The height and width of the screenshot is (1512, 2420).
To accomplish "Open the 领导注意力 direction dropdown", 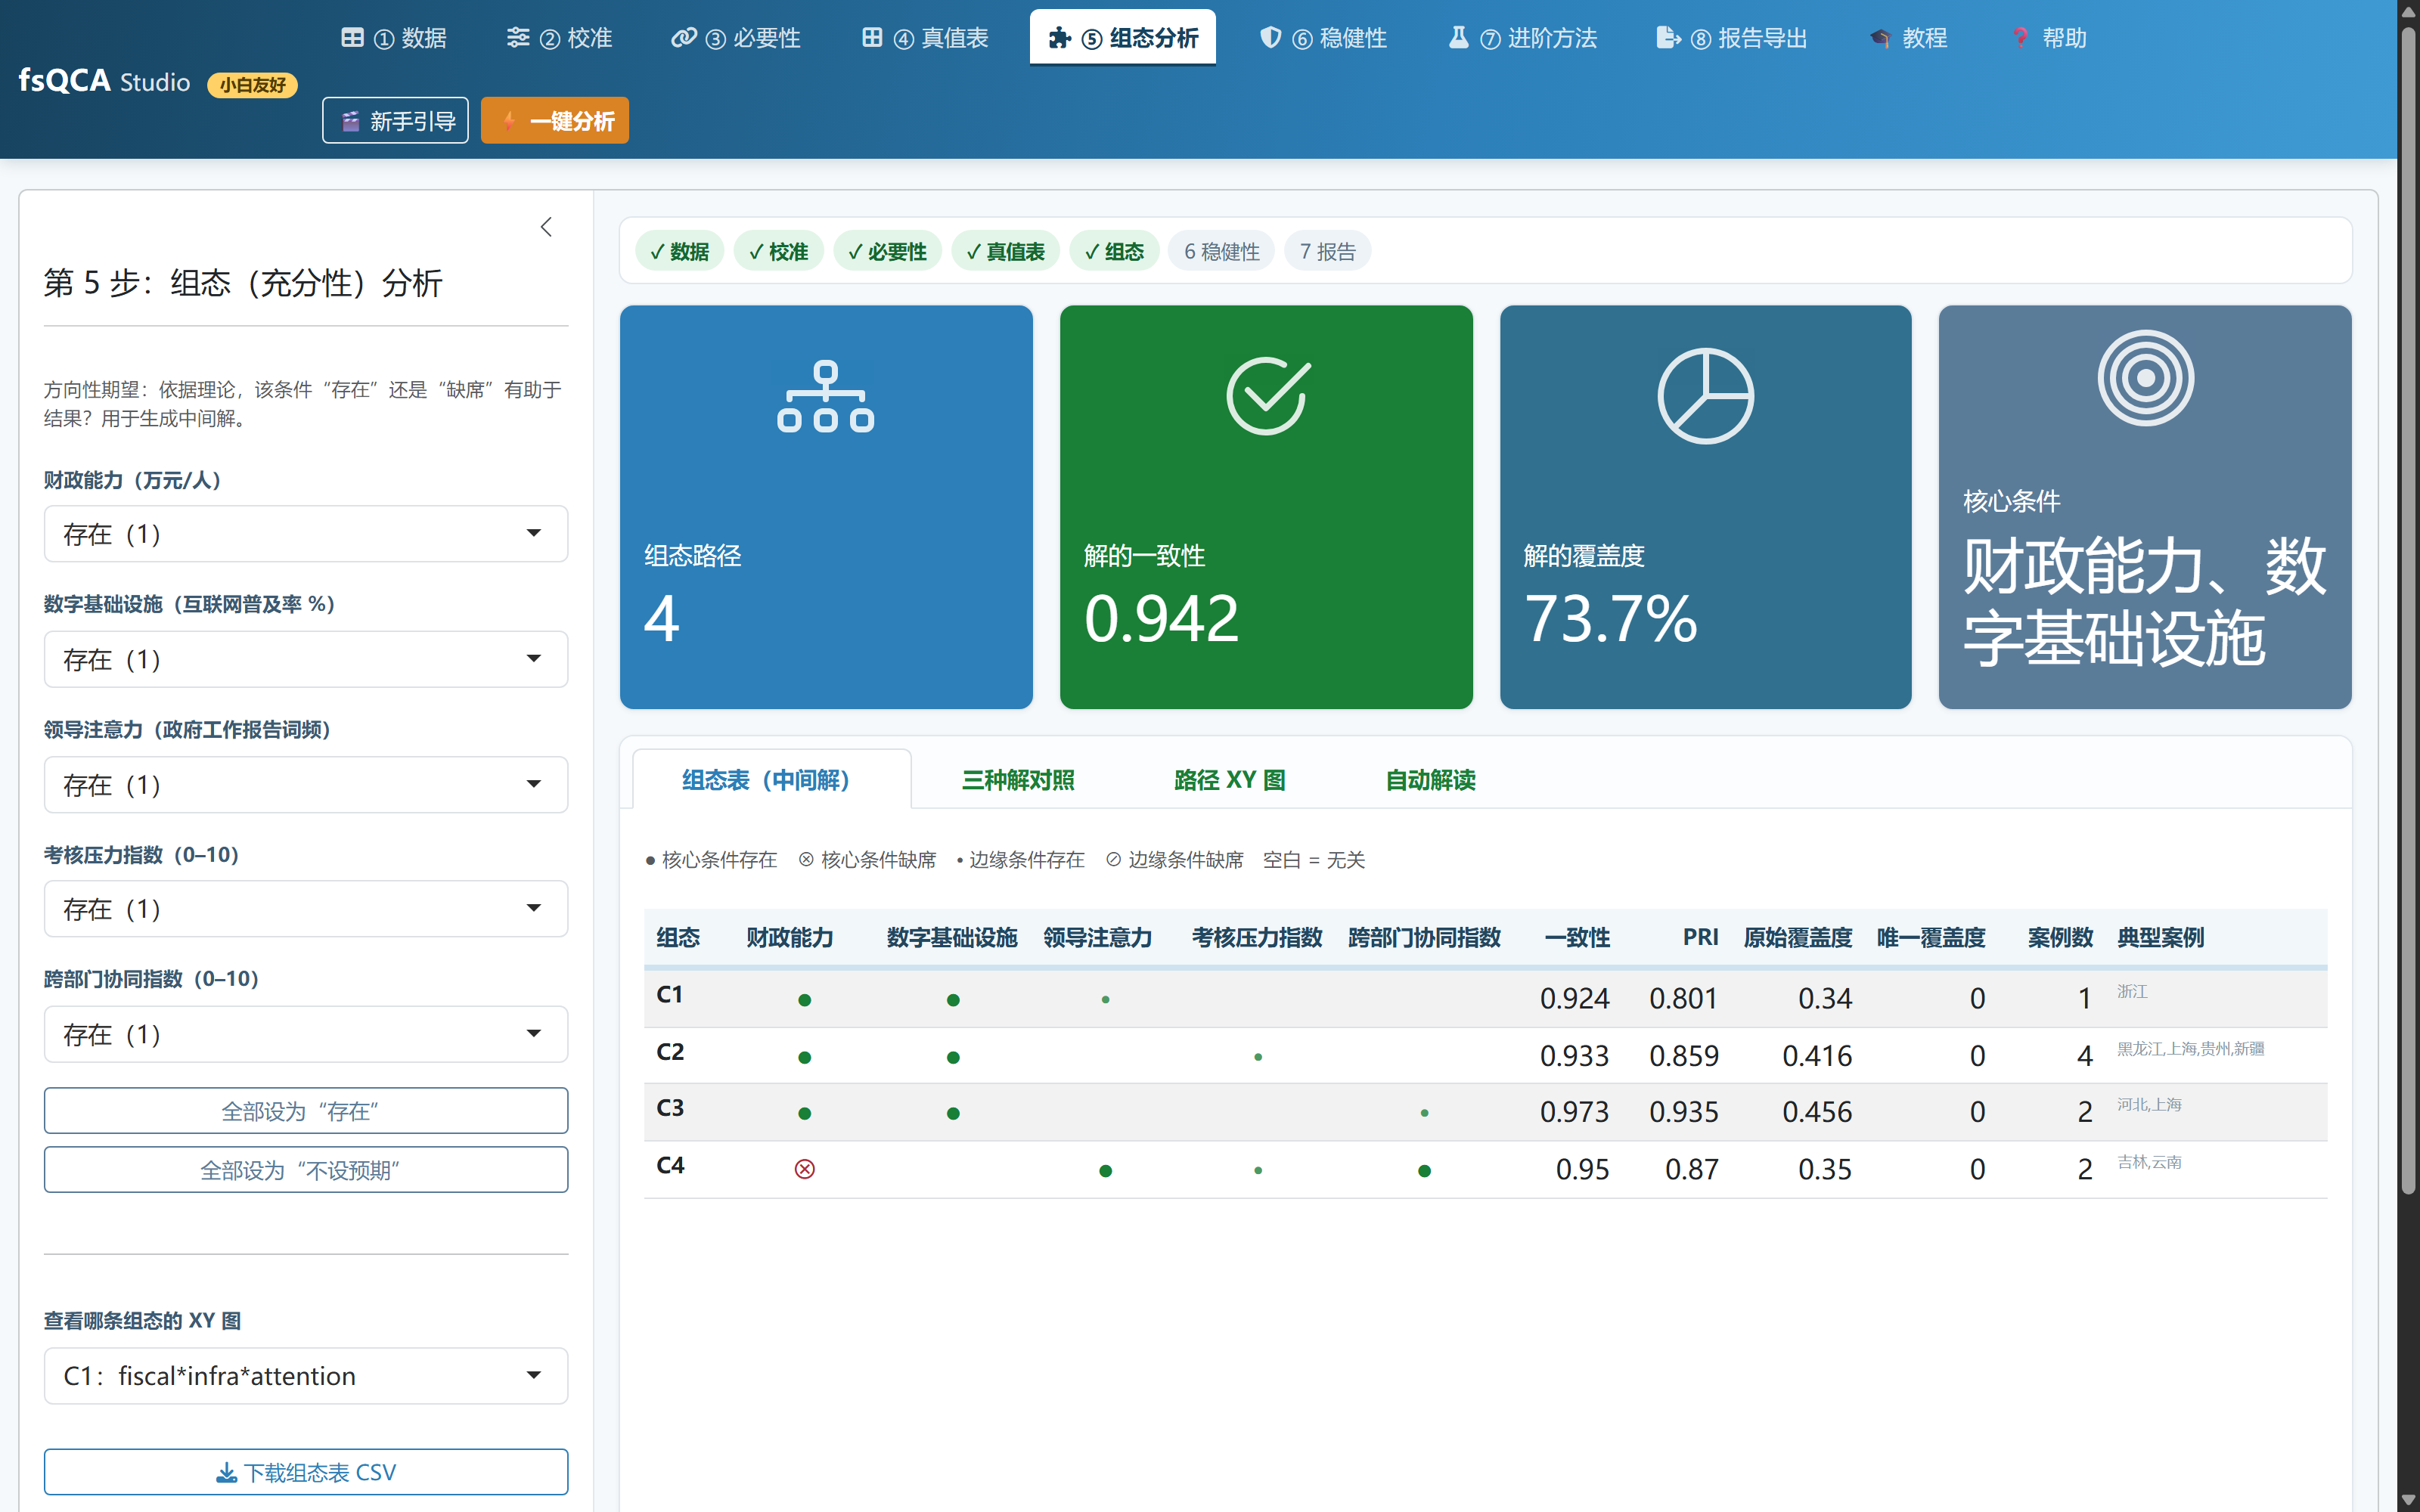I will 306,785.
